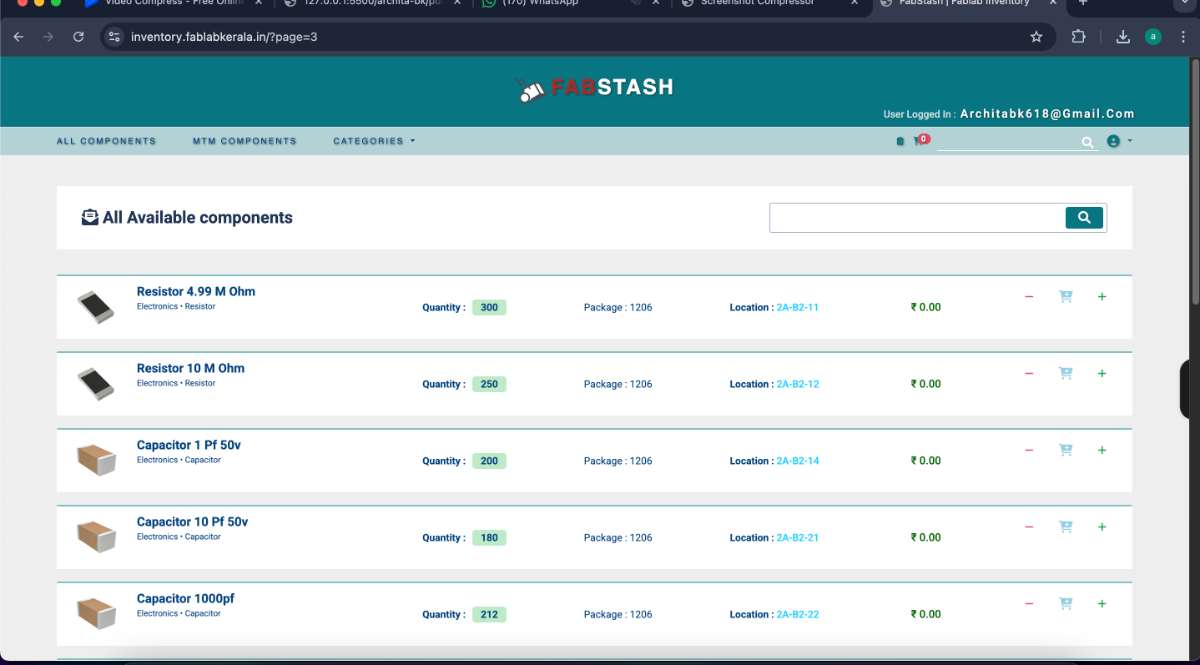Click the teal search button for components
Viewport: 1200px width, 665px height.
(x=1084, y=217)
